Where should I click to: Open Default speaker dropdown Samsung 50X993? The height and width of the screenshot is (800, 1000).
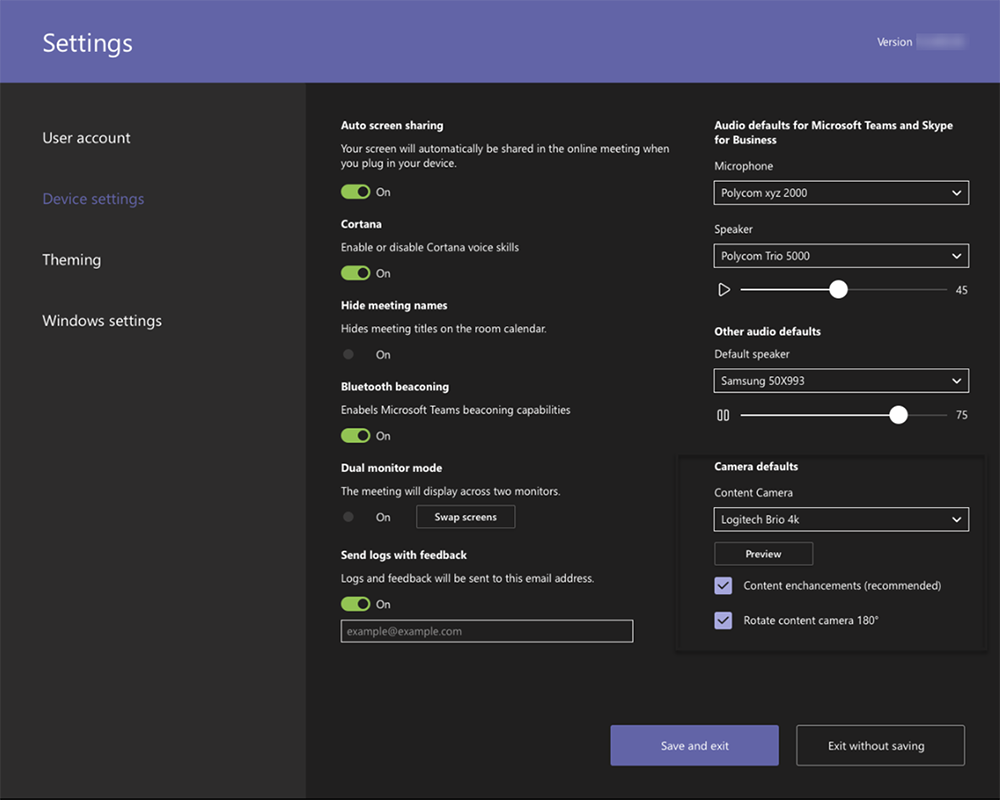(x=841, y=381)
